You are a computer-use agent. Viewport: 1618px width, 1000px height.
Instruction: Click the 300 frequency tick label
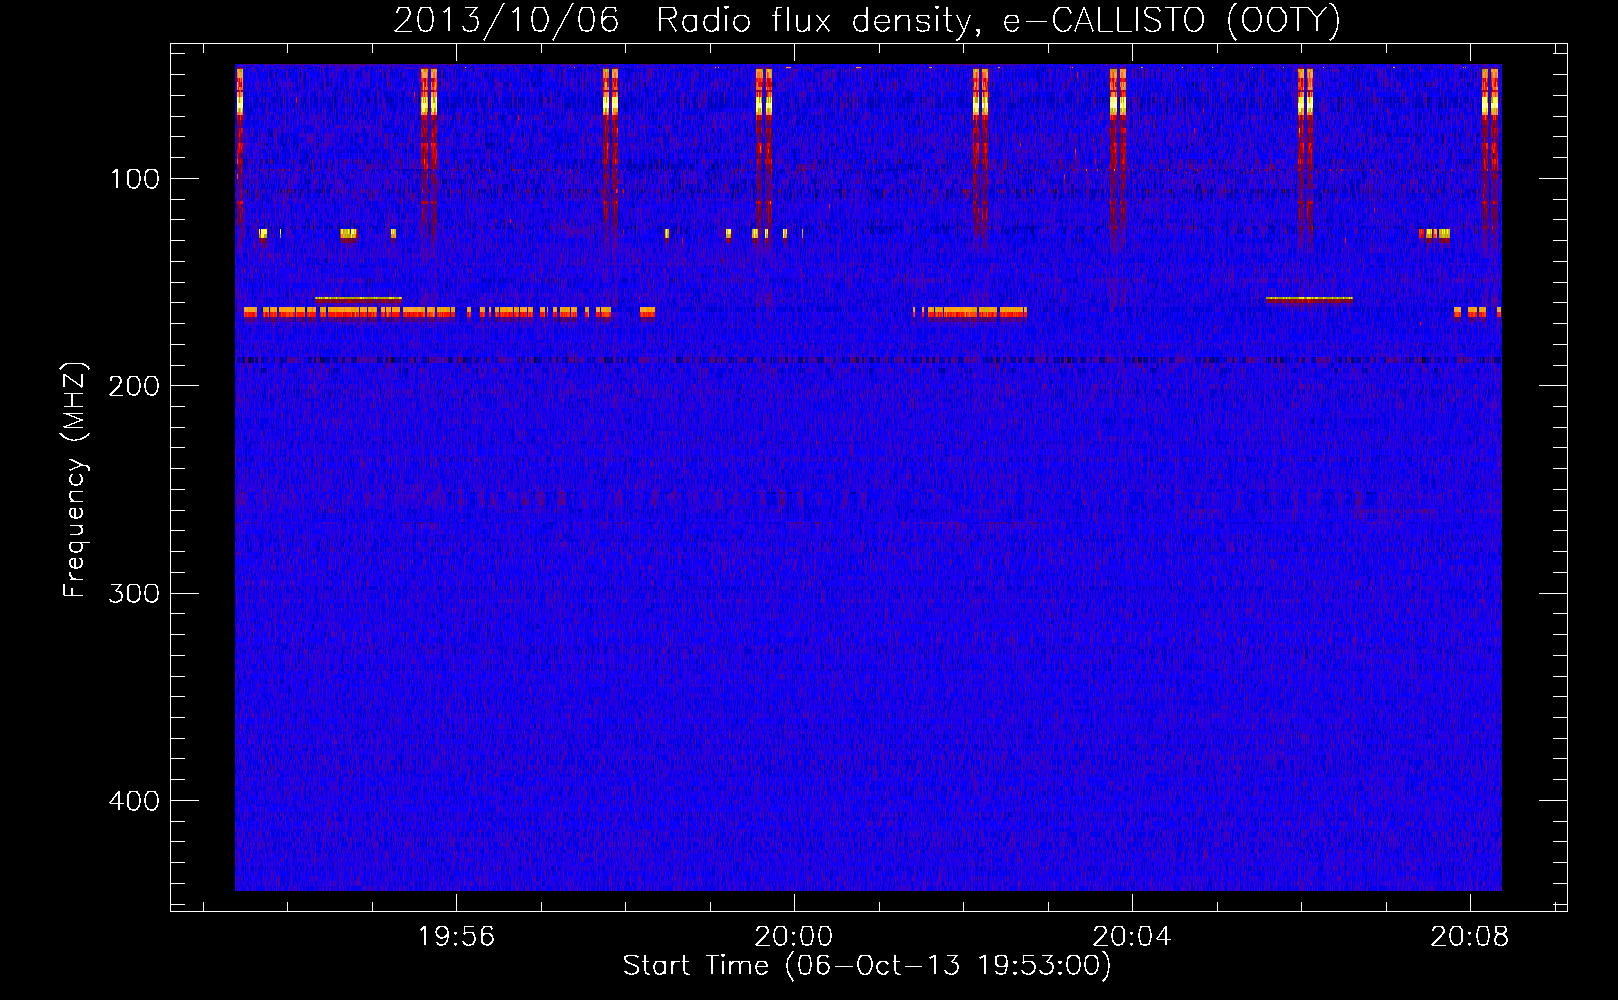(x=134, y=594)
